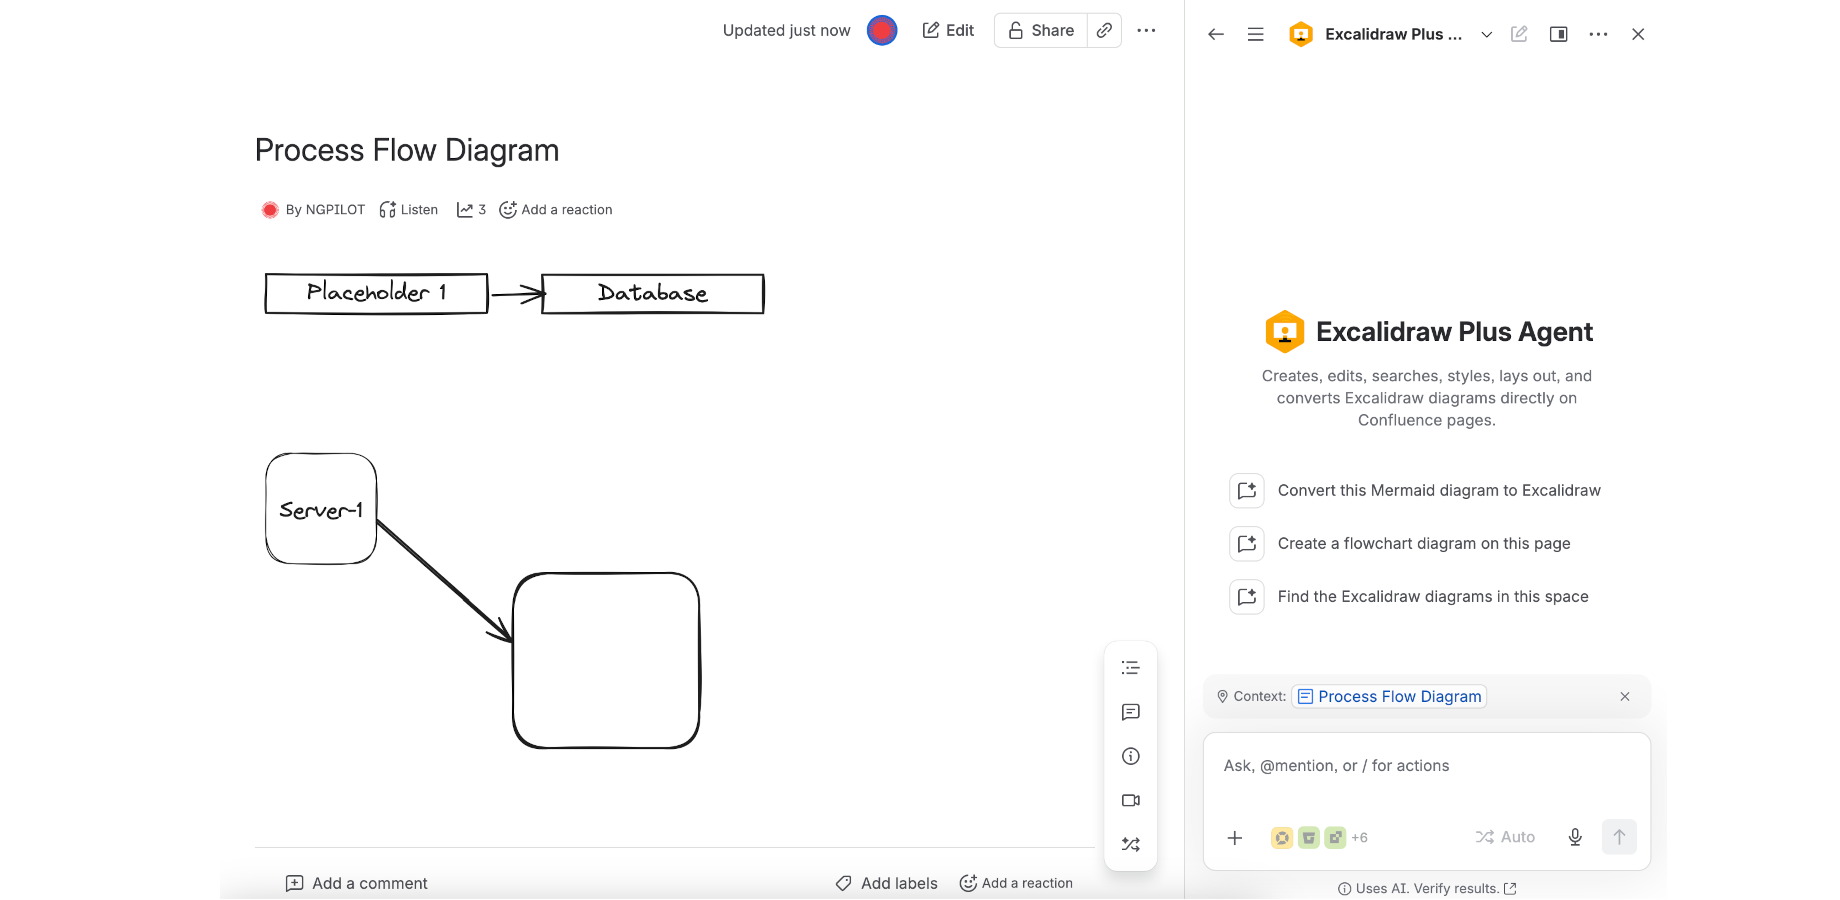Expand the Excalidraw Plus agent dropdown

click(1487, 34)
